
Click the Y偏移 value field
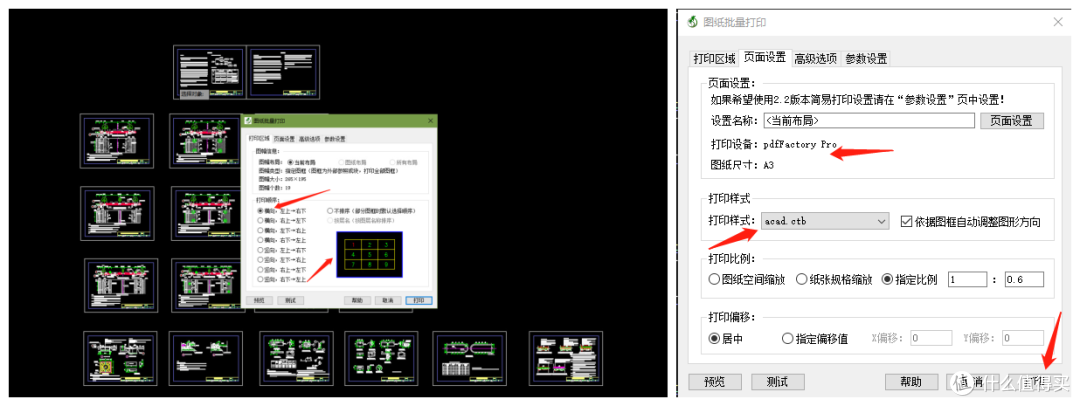[1023, 338]
